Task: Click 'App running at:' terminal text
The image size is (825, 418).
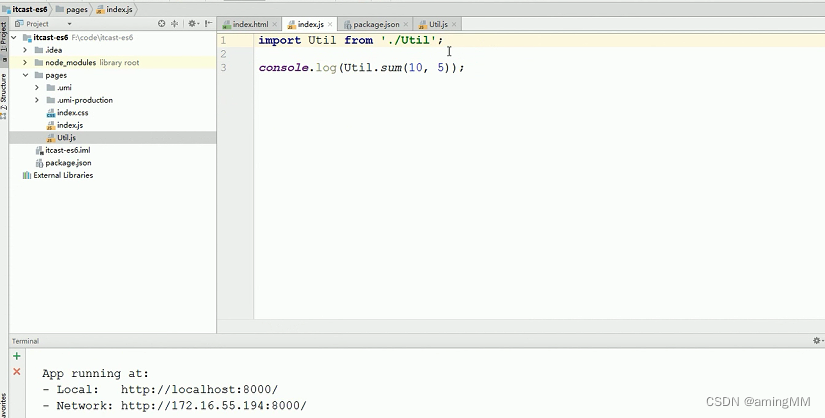Action: (95, 373)
